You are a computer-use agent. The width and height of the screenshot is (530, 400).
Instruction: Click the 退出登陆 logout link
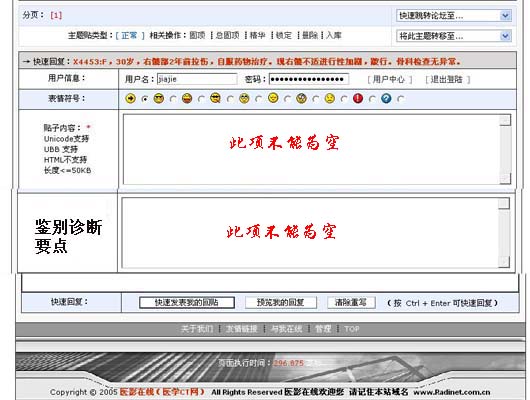pyautogui.click(x=447, y=79)
